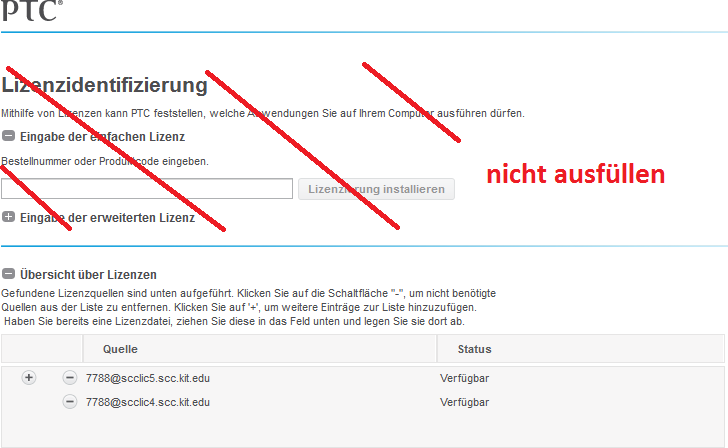Image resolution: width=728 pixels, height=448 pixels.
Task: Collapse 'Übersicht über Lizenzen' minus icon
Action: tap(8, 274)
